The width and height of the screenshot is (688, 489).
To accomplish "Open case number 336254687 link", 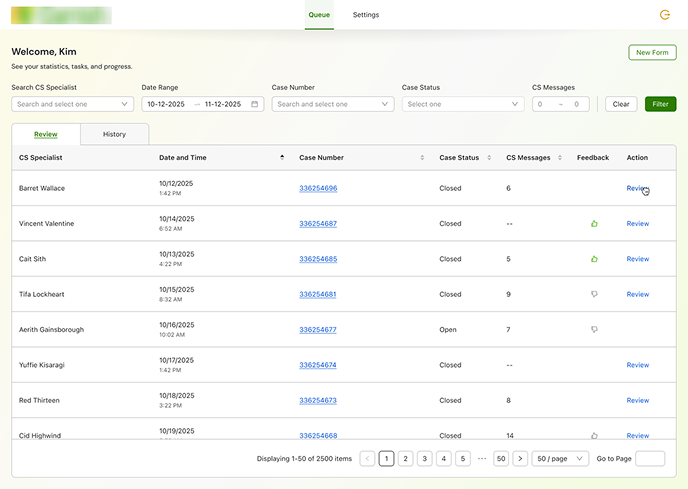I will tap(318, 223).
